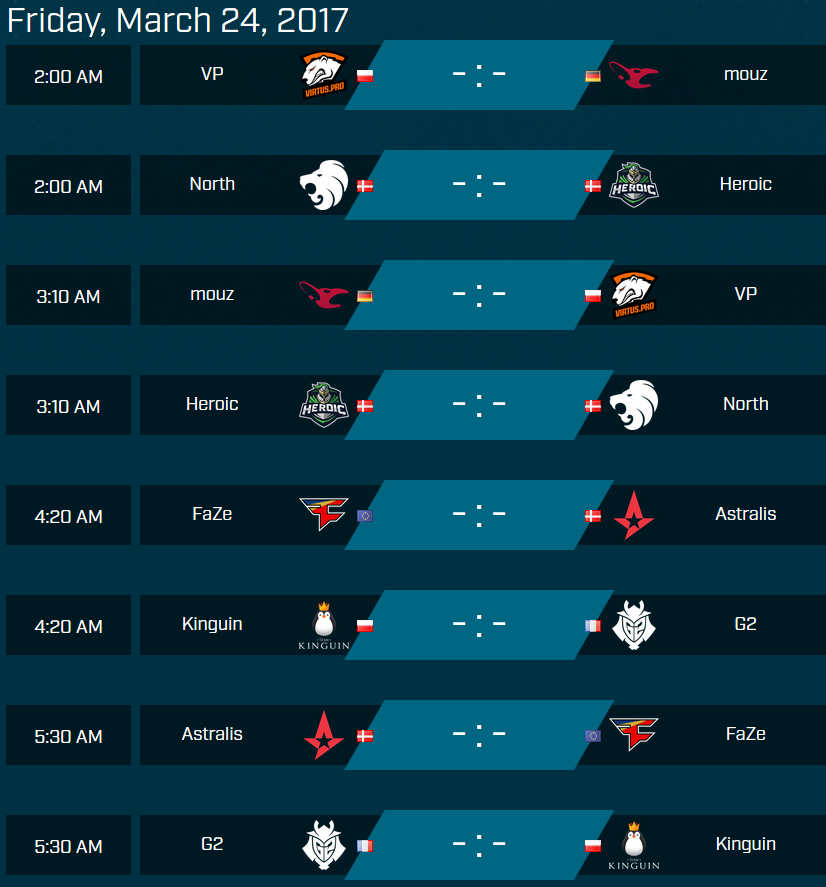The image size is (826, 887).
Task: Click the Astralis logo in the 5:30 AM match
Action: (324, 735)
